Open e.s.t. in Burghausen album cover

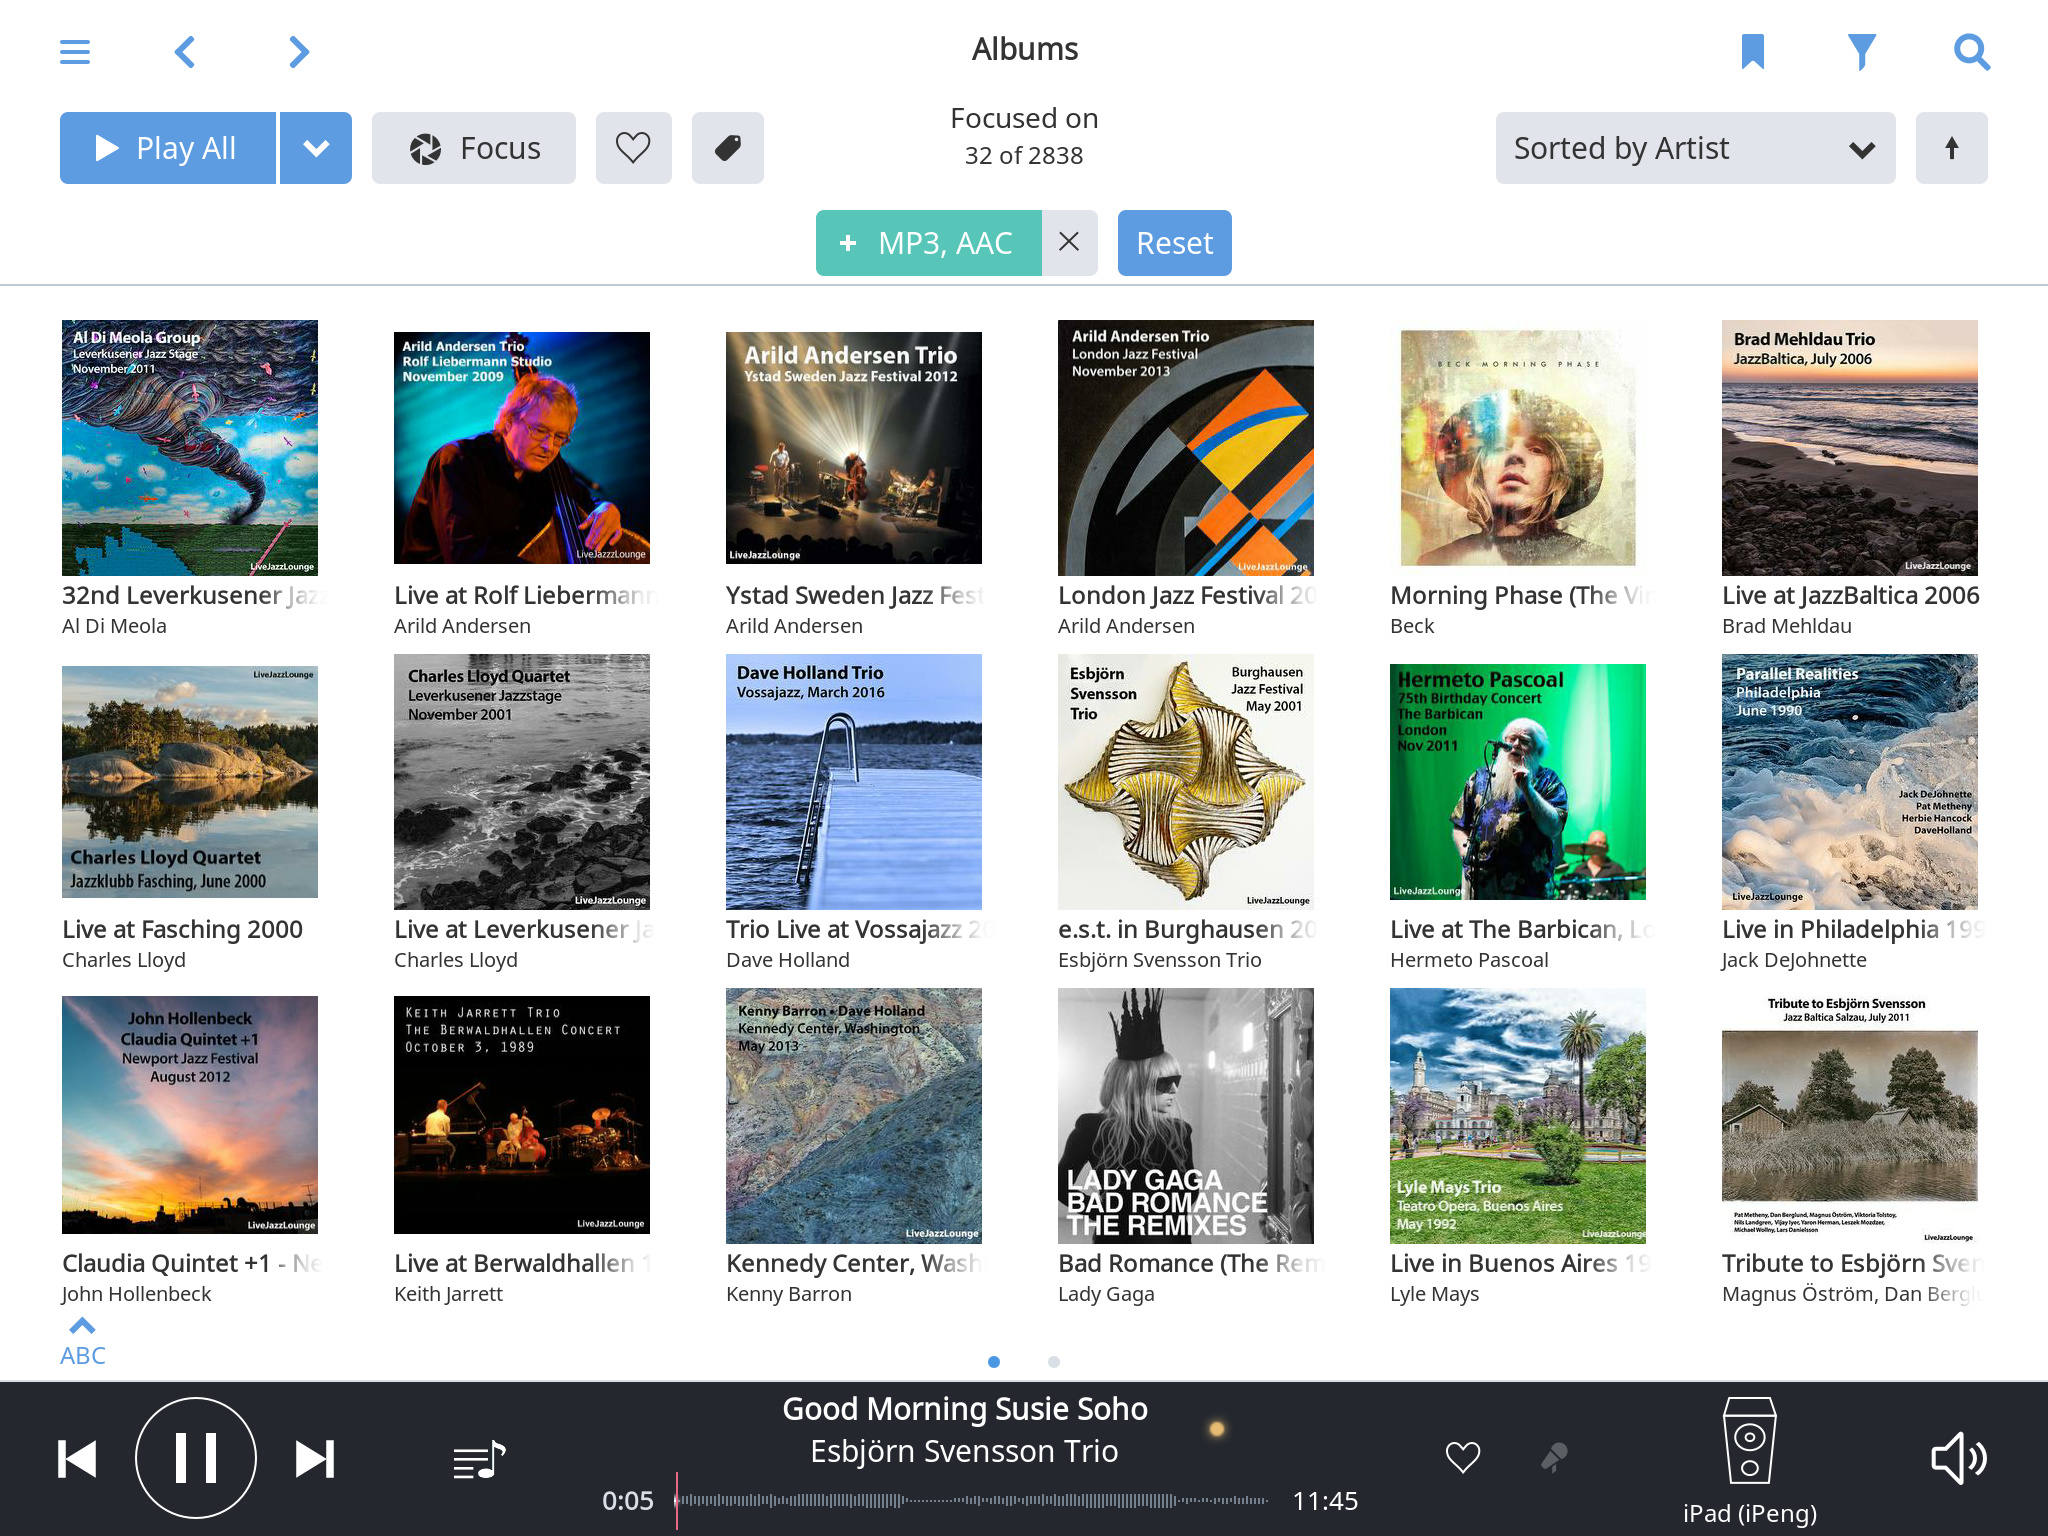[1186, 782]
